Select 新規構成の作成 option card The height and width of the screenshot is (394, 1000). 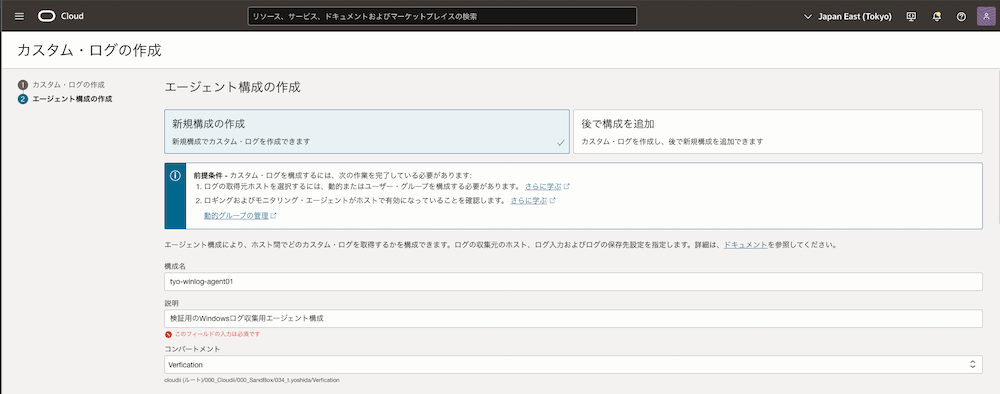click(367, 131)
